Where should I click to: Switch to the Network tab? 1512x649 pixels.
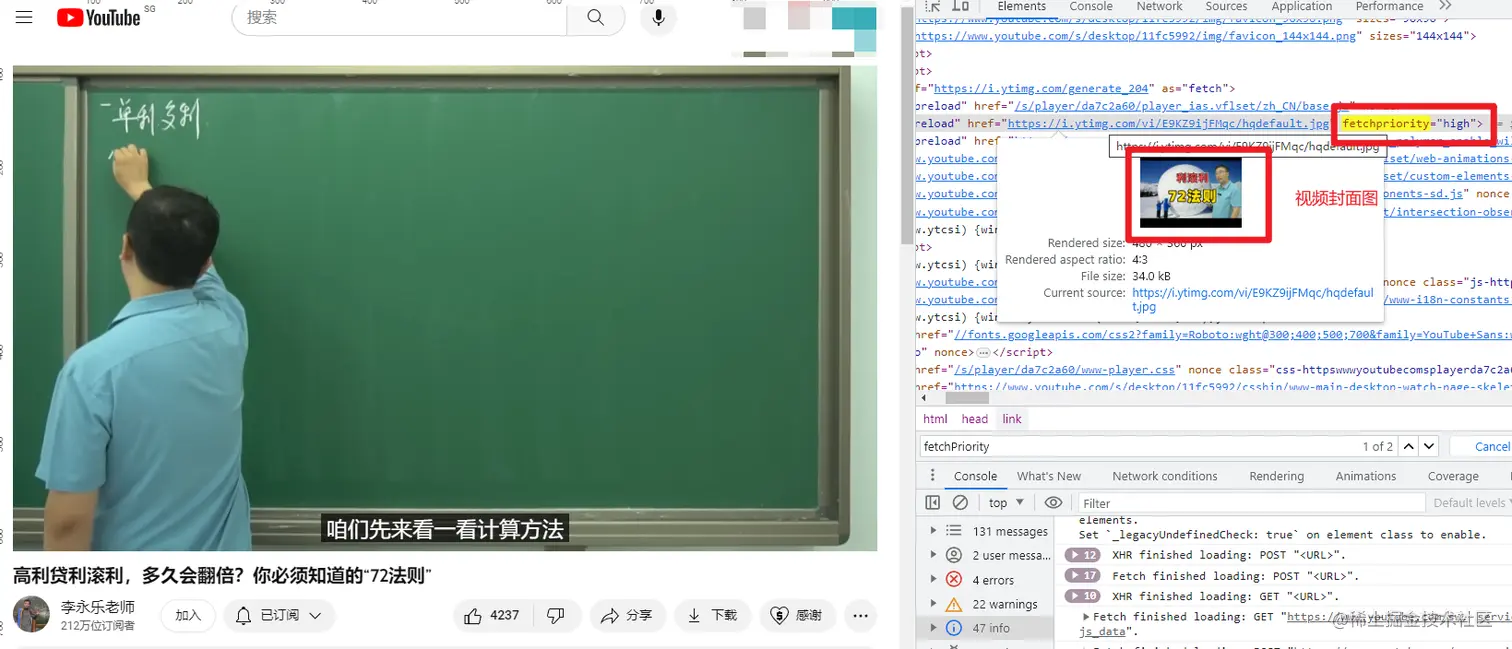pyautogui.click(x=1159, y=6)
